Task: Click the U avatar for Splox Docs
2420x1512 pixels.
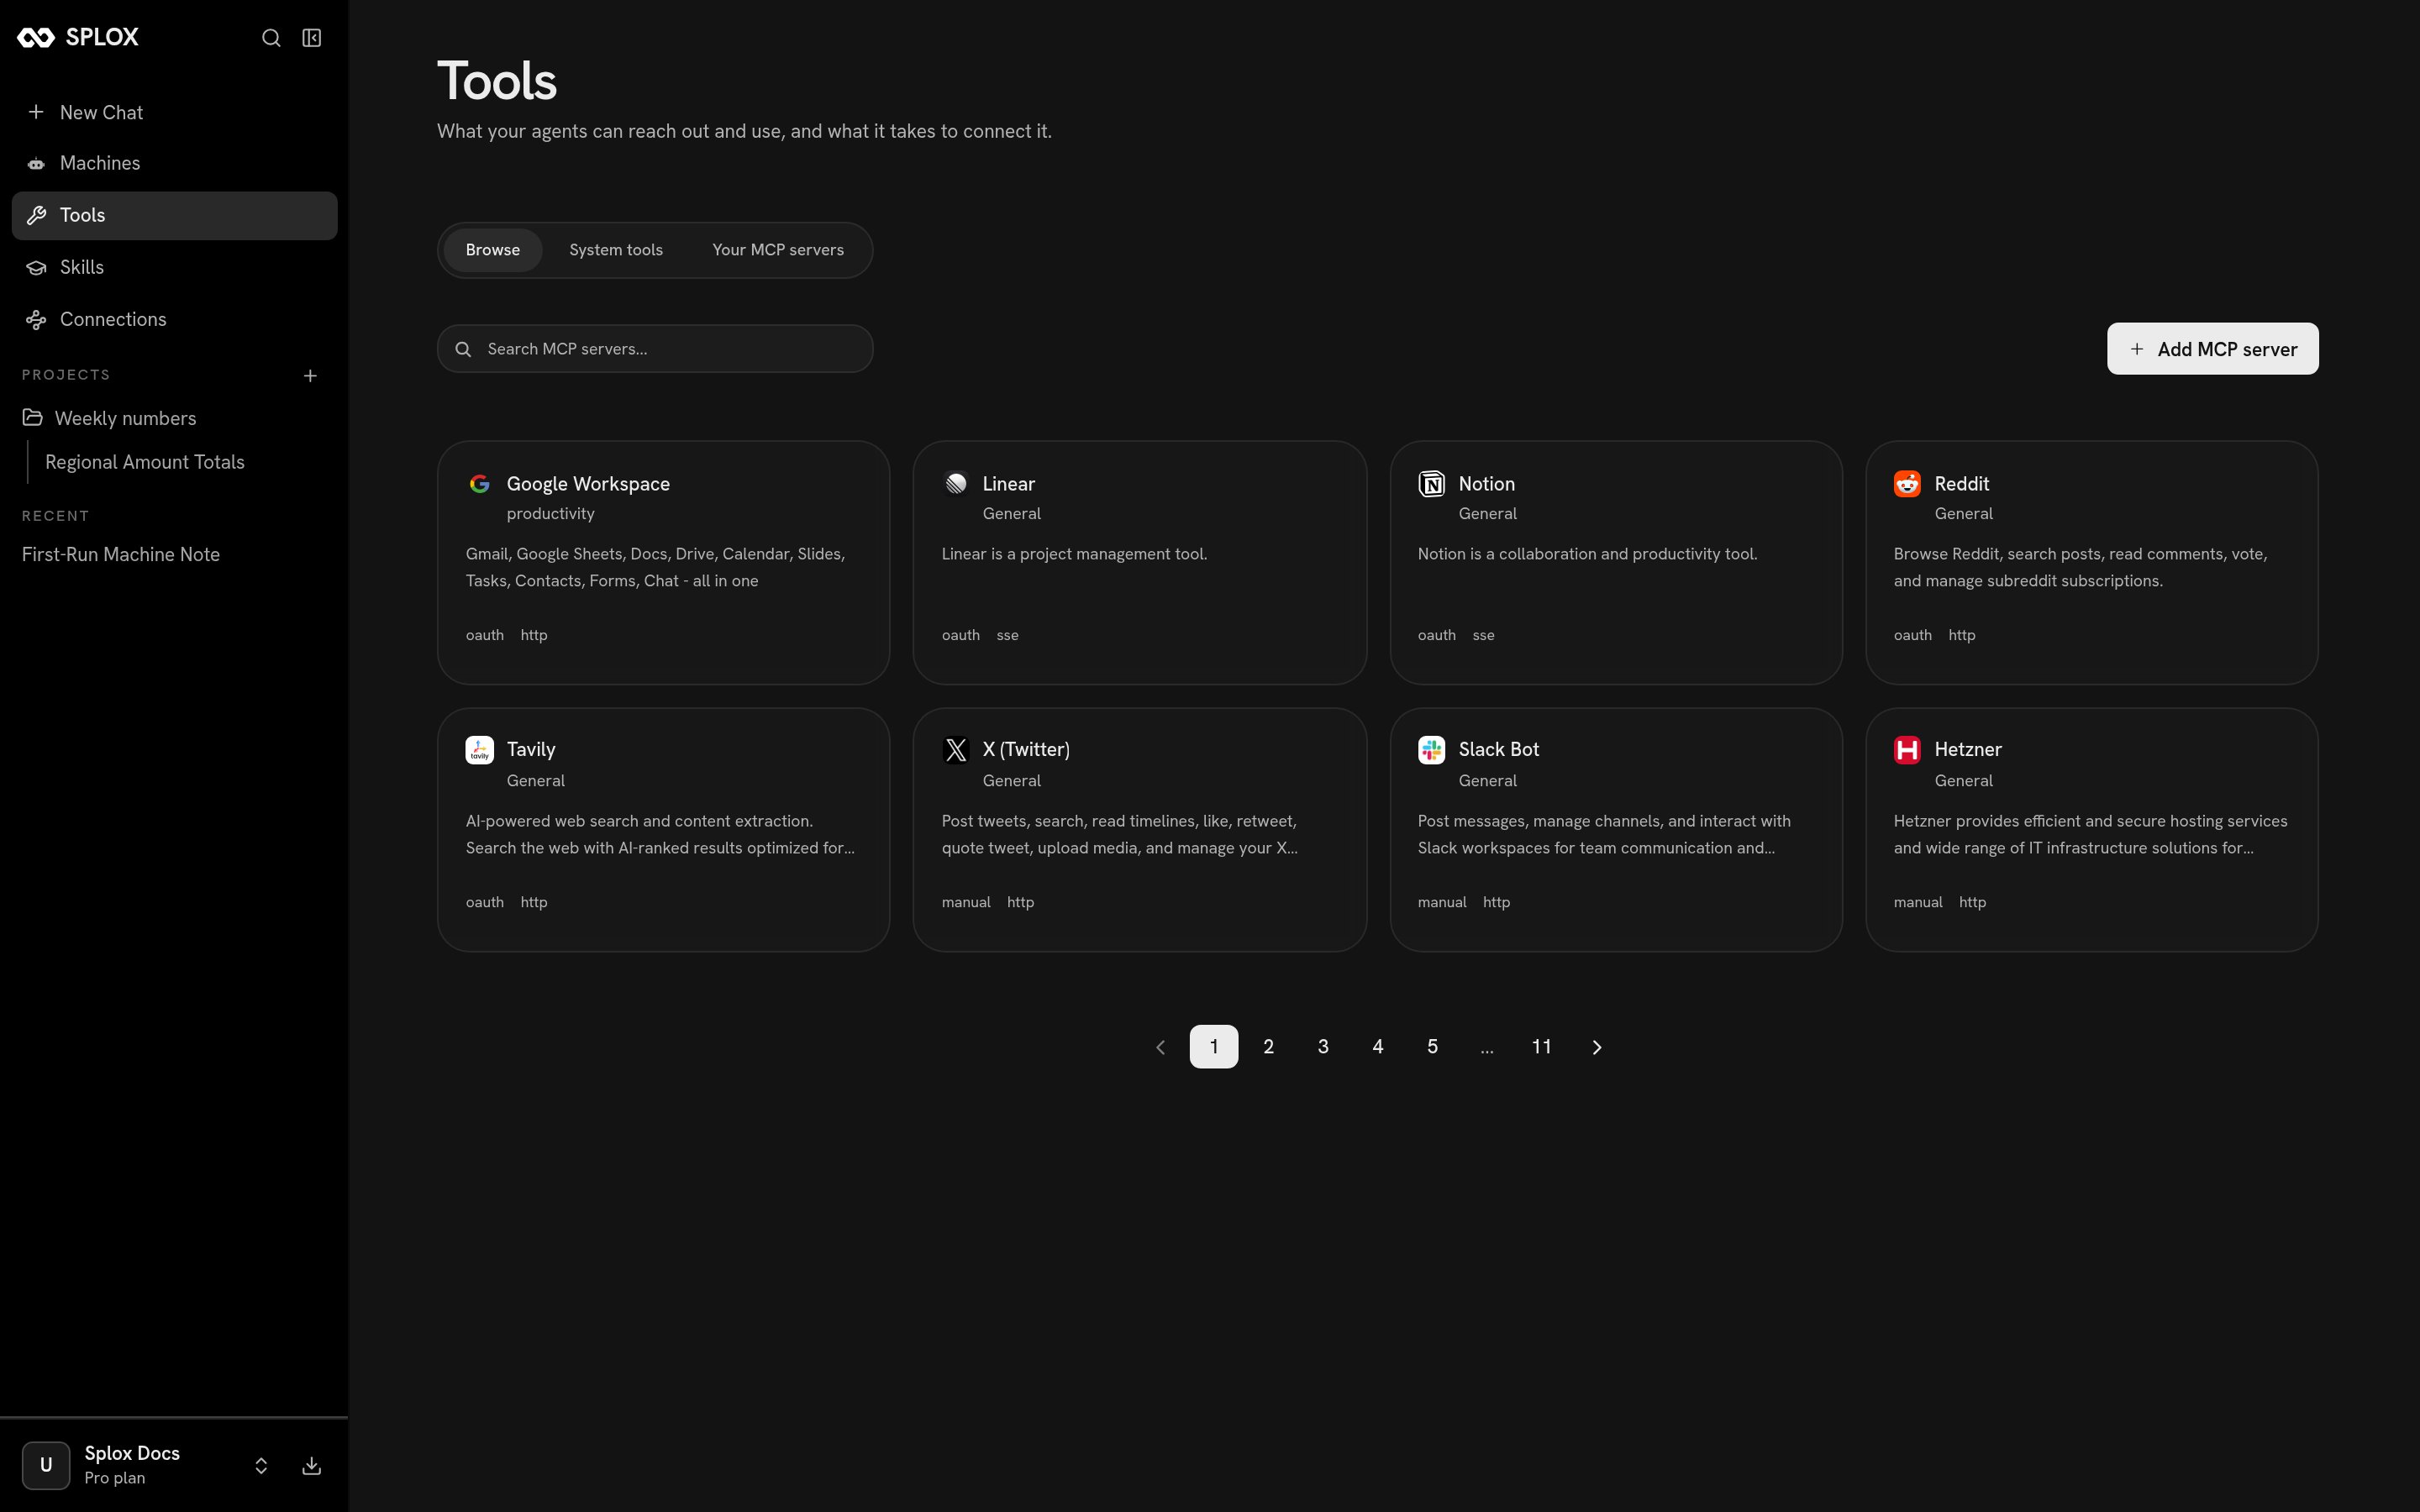Action: point(46,1465)
